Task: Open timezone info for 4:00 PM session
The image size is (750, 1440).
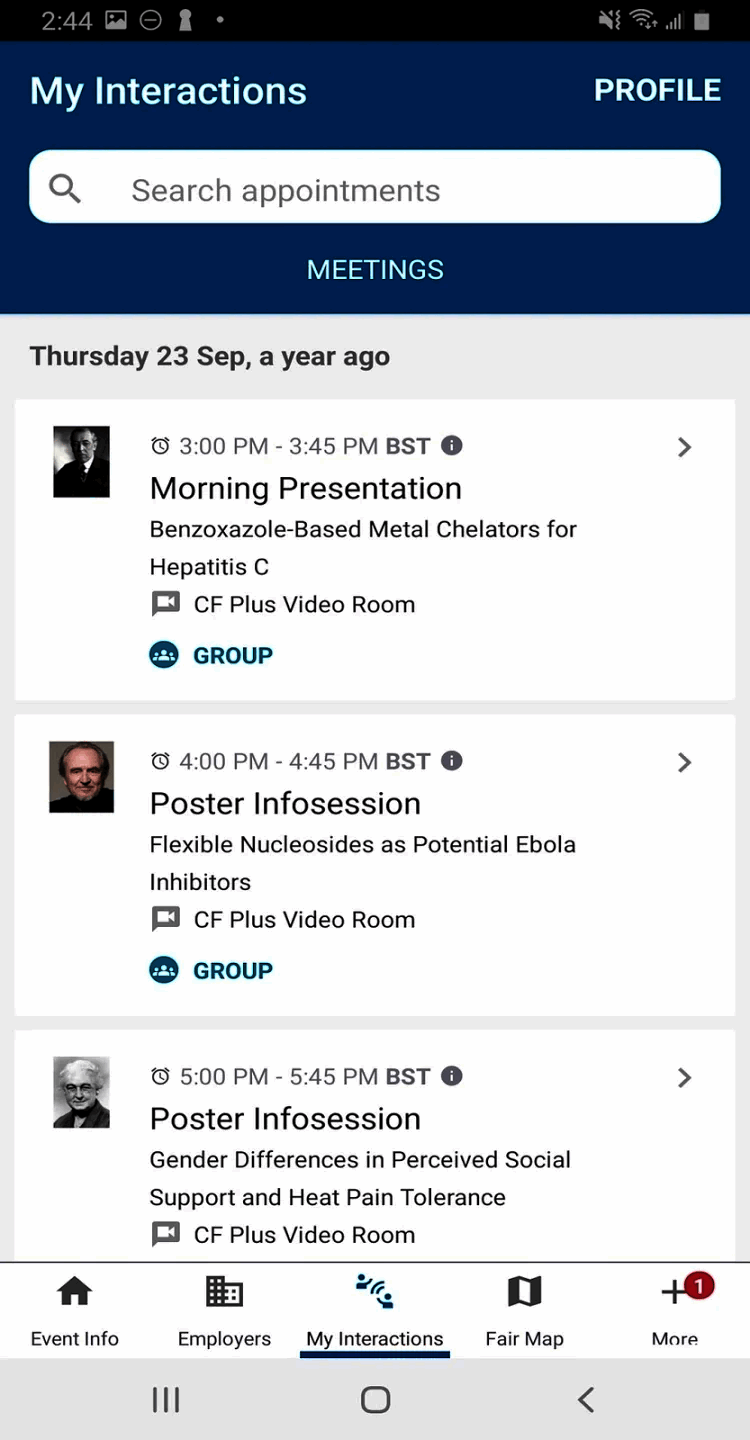Action: pos(452,761)
